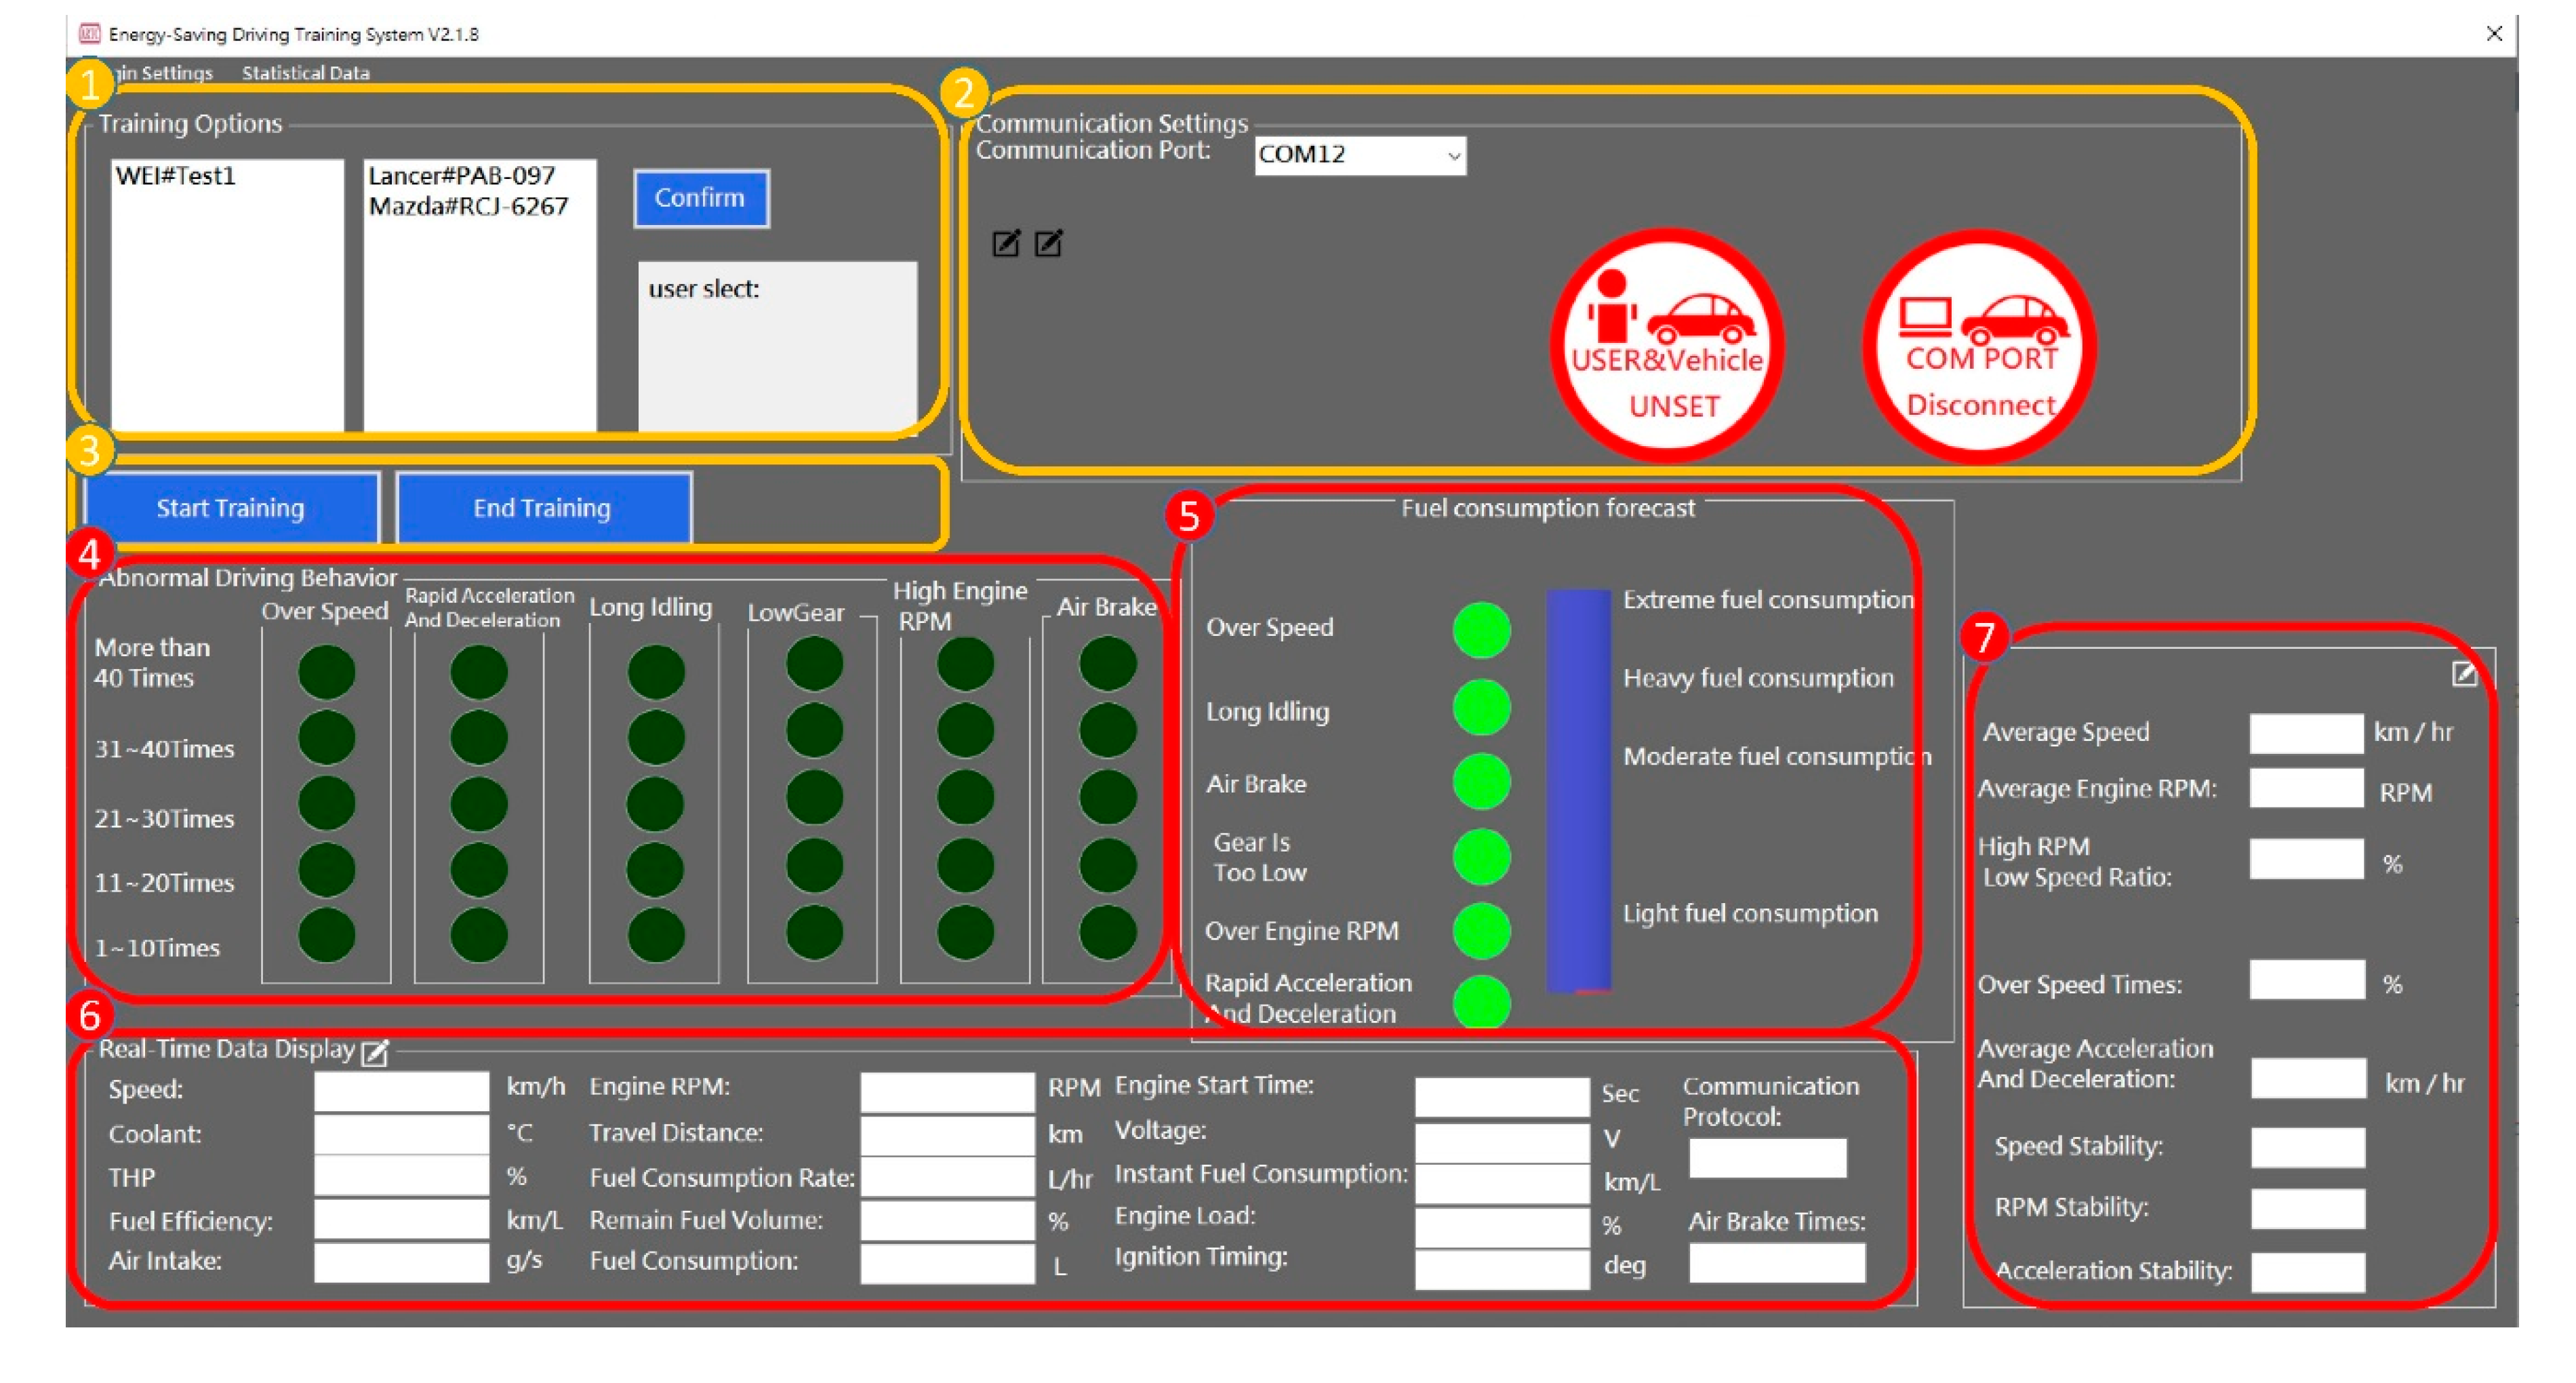Click the blue fuel consumption level bar
Screen dimensions: 2576x1383
pyautogui.click(x=1578, y=790)
